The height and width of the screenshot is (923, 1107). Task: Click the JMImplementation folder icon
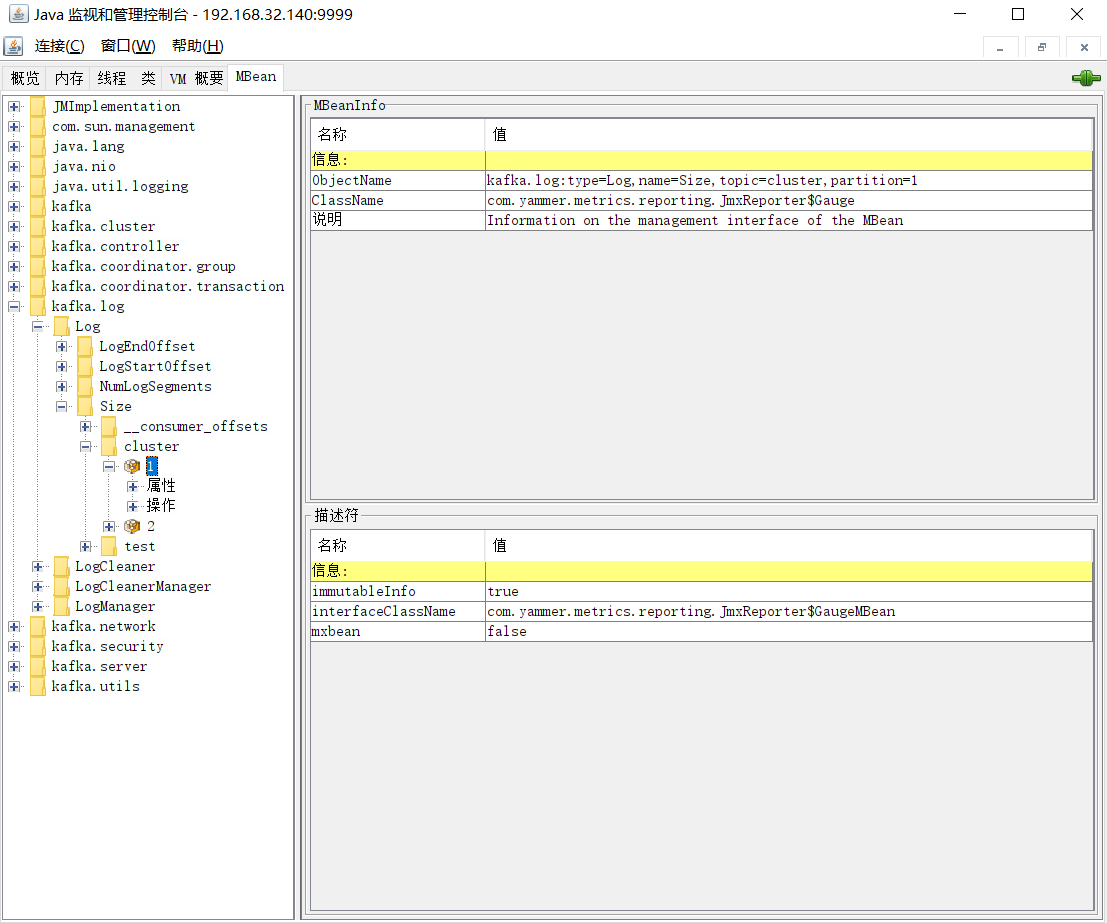pos(38,106)
